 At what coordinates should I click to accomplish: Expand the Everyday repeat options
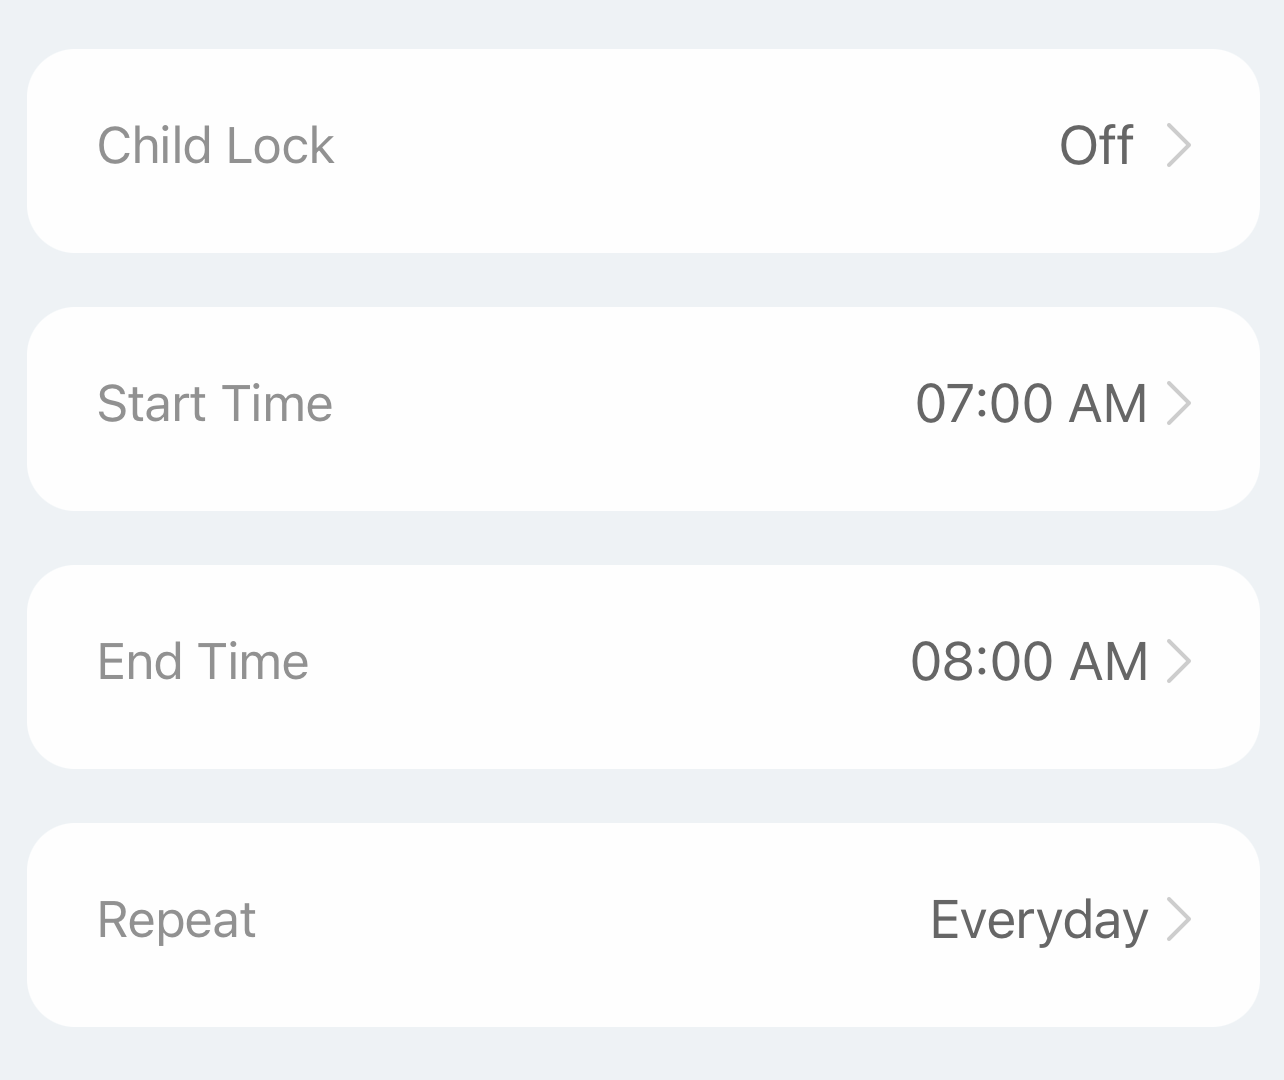point(1038,920)
